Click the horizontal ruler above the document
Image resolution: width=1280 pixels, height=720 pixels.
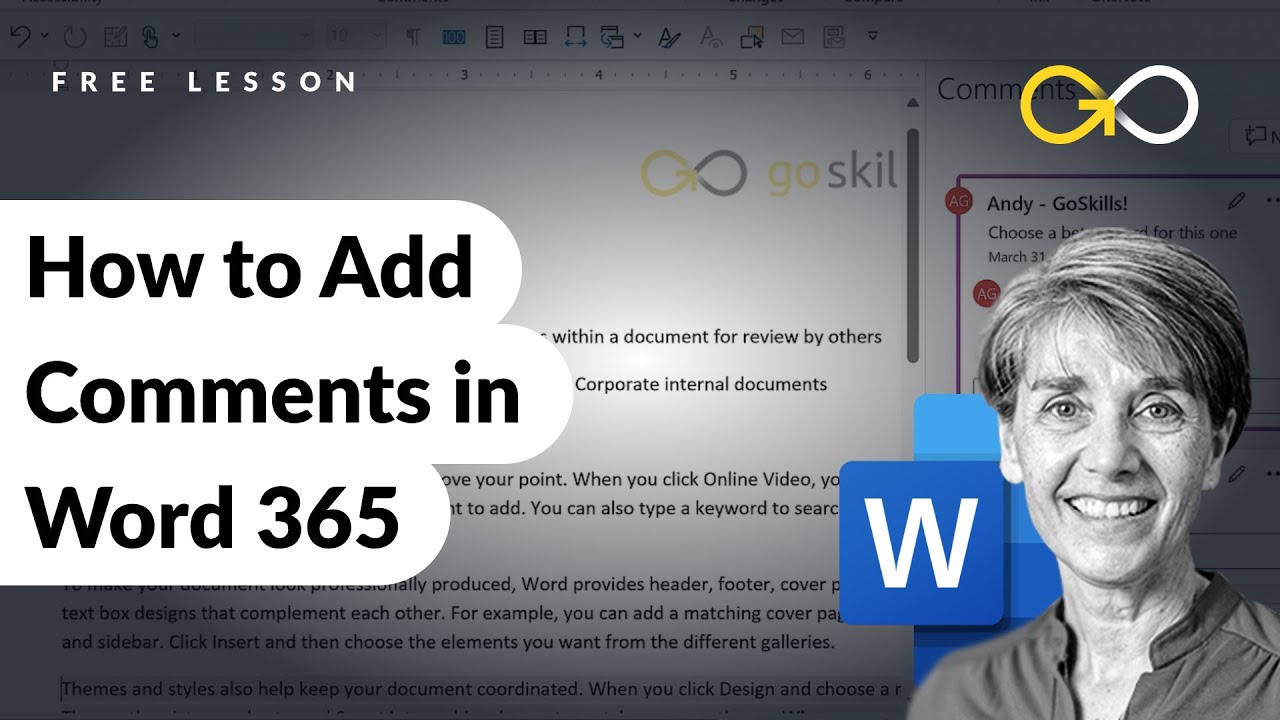point(462,75)
